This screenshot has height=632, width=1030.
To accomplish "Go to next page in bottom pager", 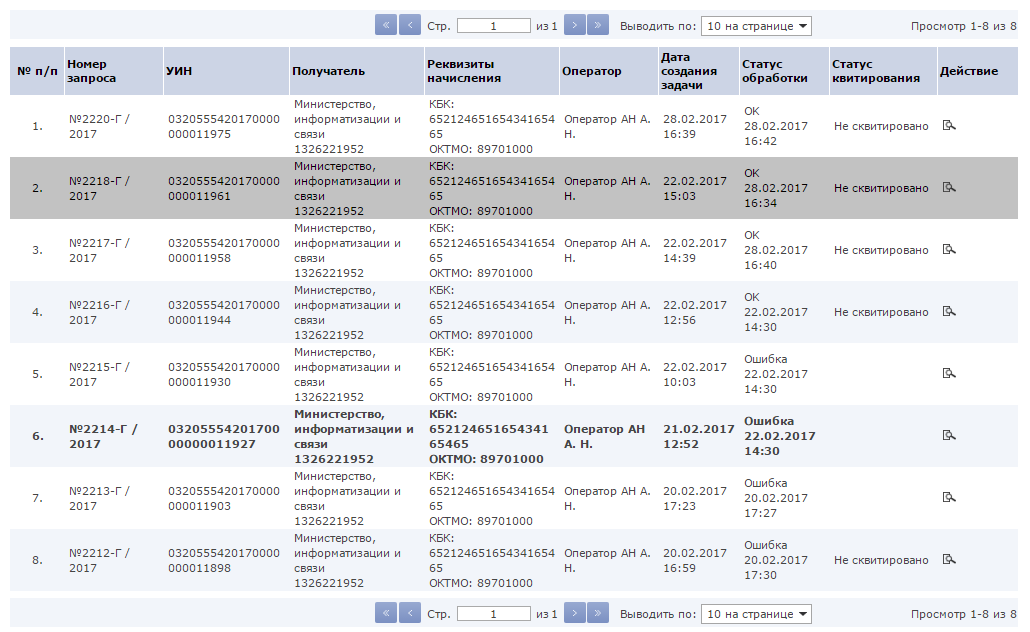I will [575, 613].
